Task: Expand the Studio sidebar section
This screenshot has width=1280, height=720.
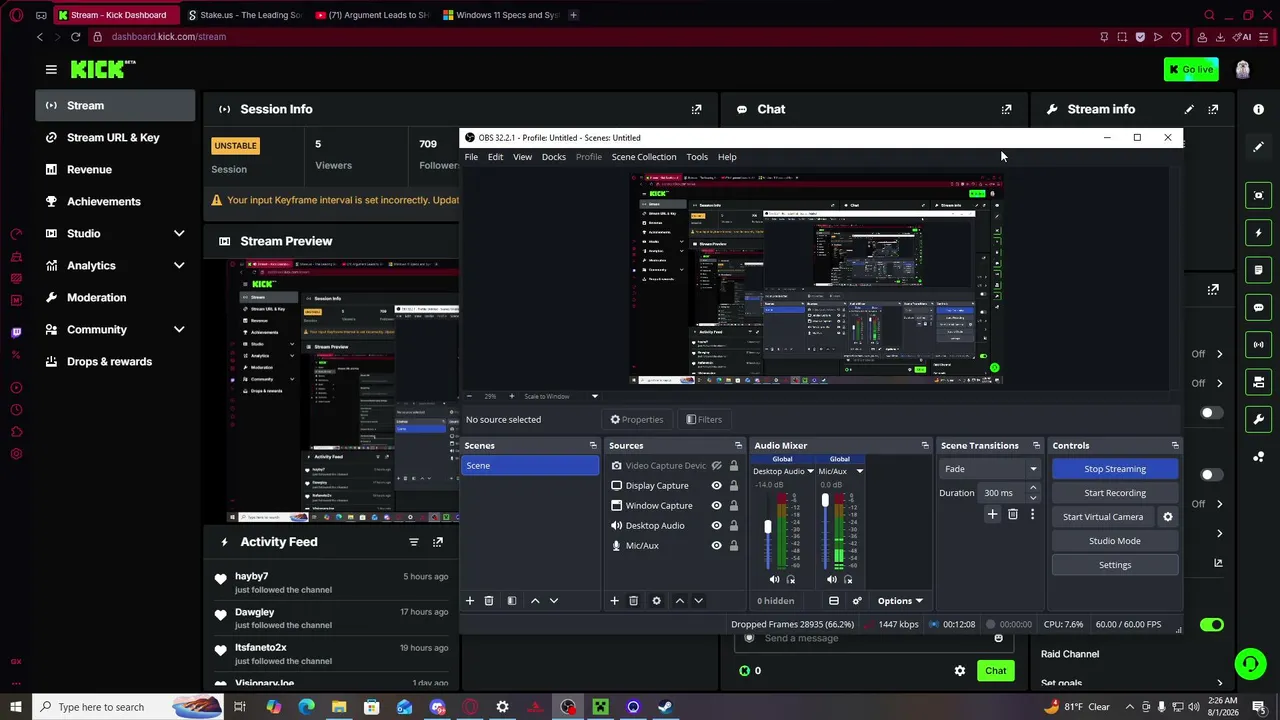Action: 179,234
